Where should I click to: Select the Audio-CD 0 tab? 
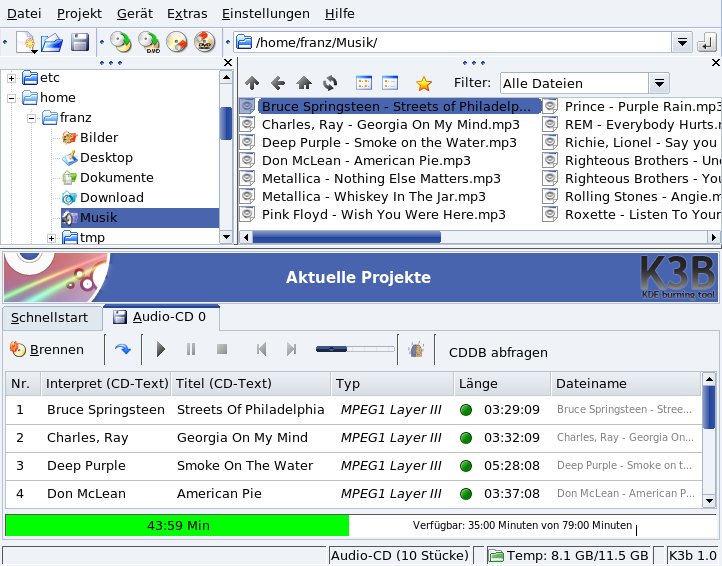click(x=162, y=317)
